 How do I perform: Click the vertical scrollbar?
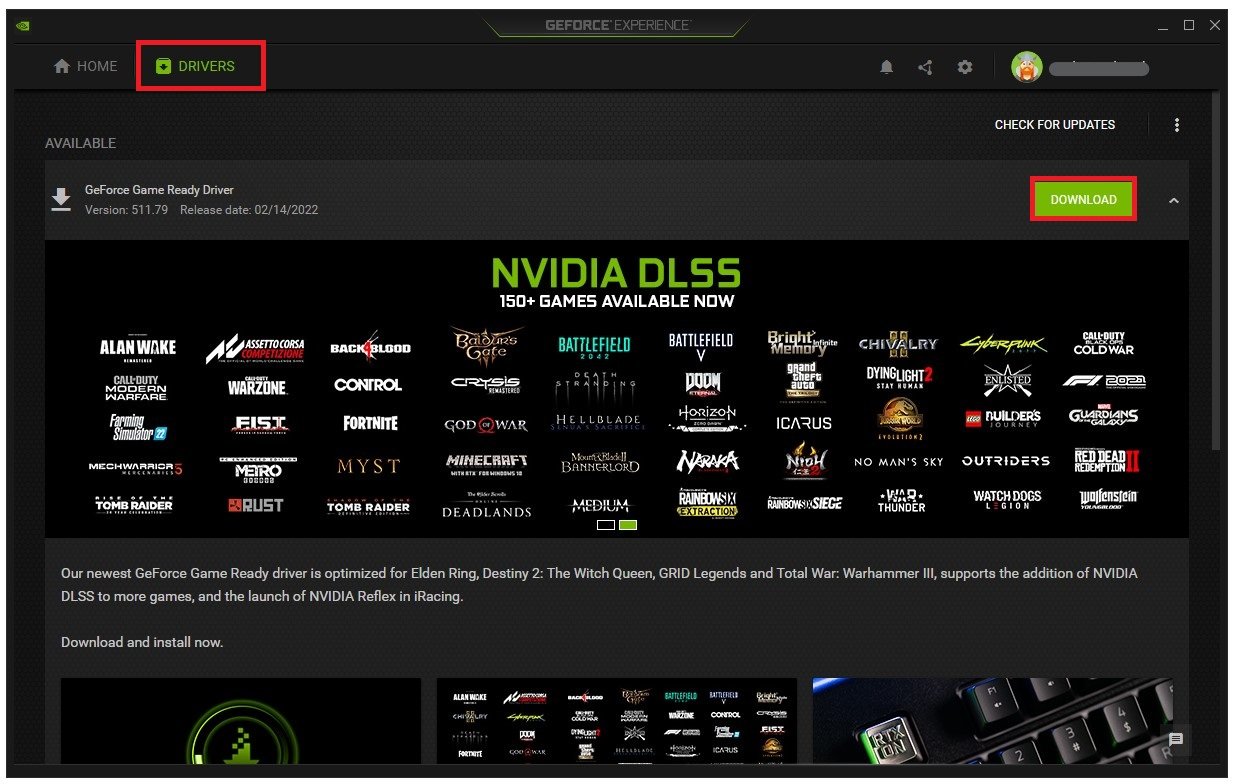(1216, 270)
